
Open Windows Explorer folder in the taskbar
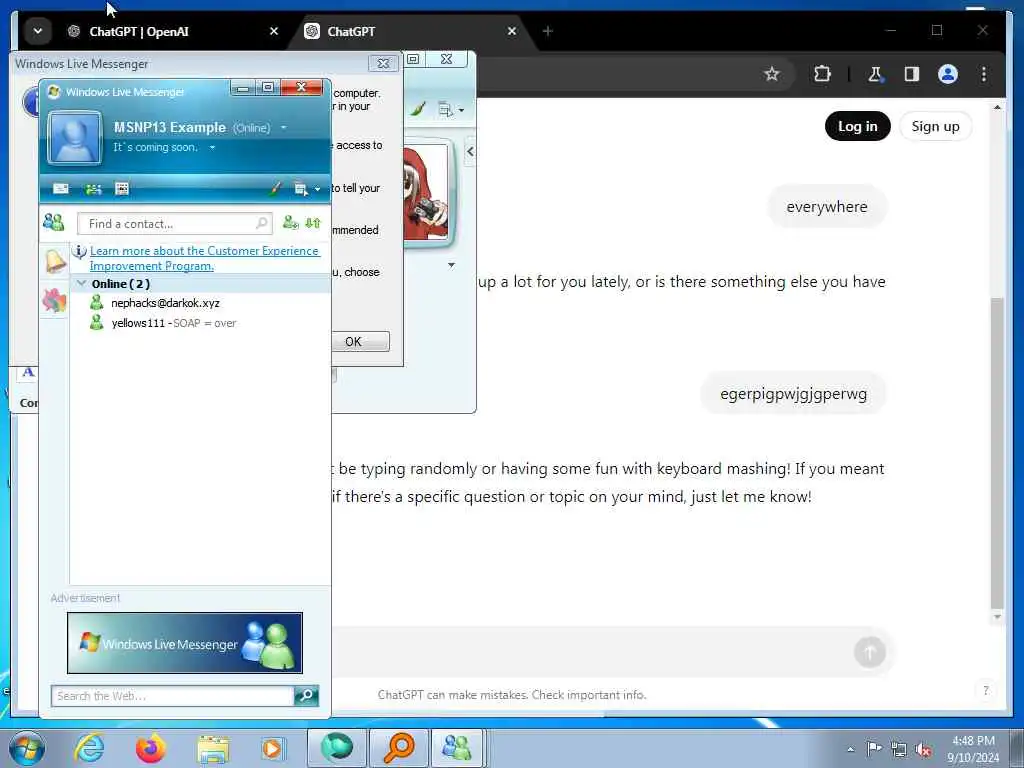[213, 749]
